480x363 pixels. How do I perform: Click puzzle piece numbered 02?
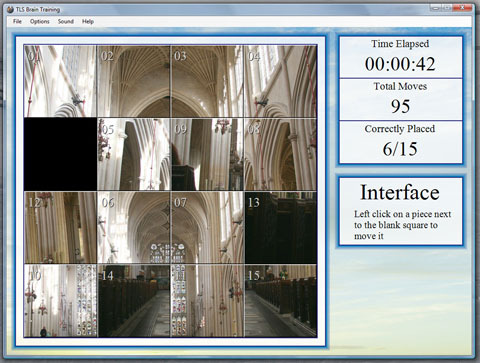(x=134, y=81)
